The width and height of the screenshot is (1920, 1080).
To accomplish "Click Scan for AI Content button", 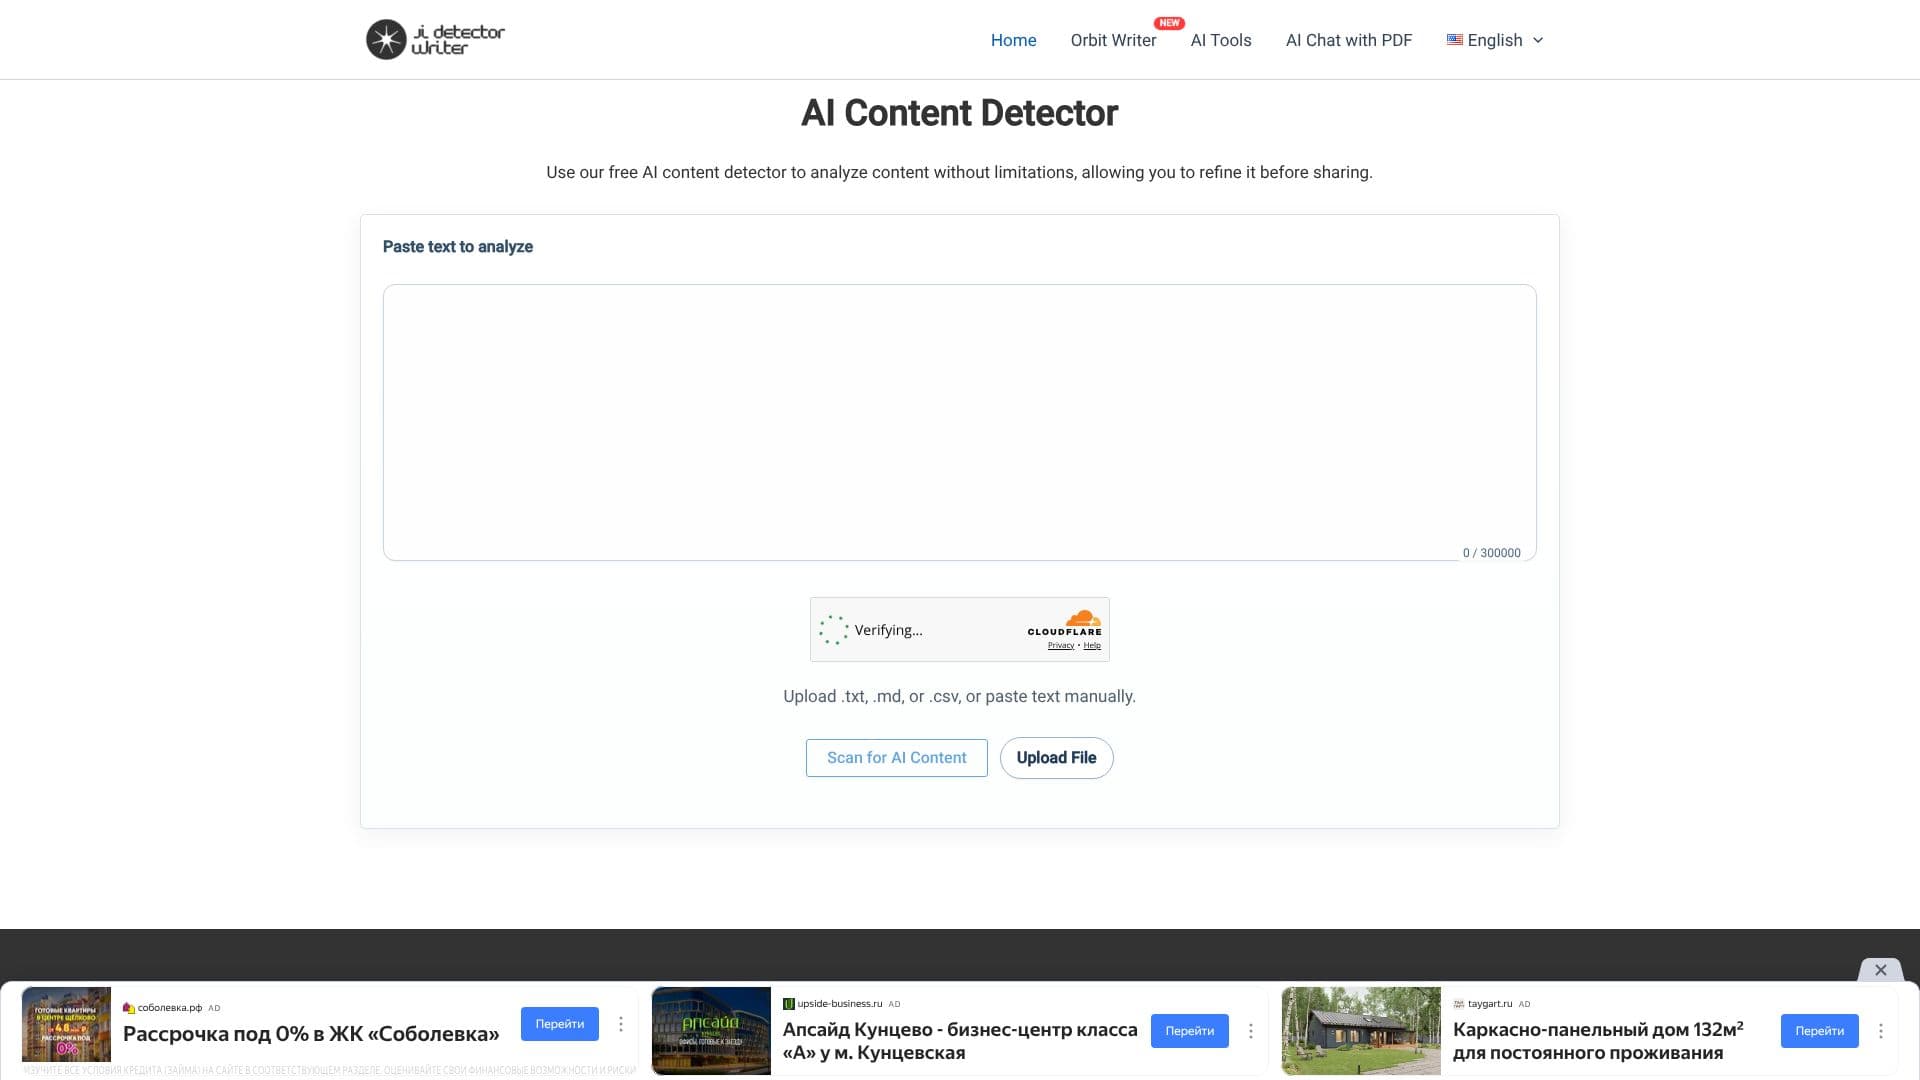I will pos(896,758).
